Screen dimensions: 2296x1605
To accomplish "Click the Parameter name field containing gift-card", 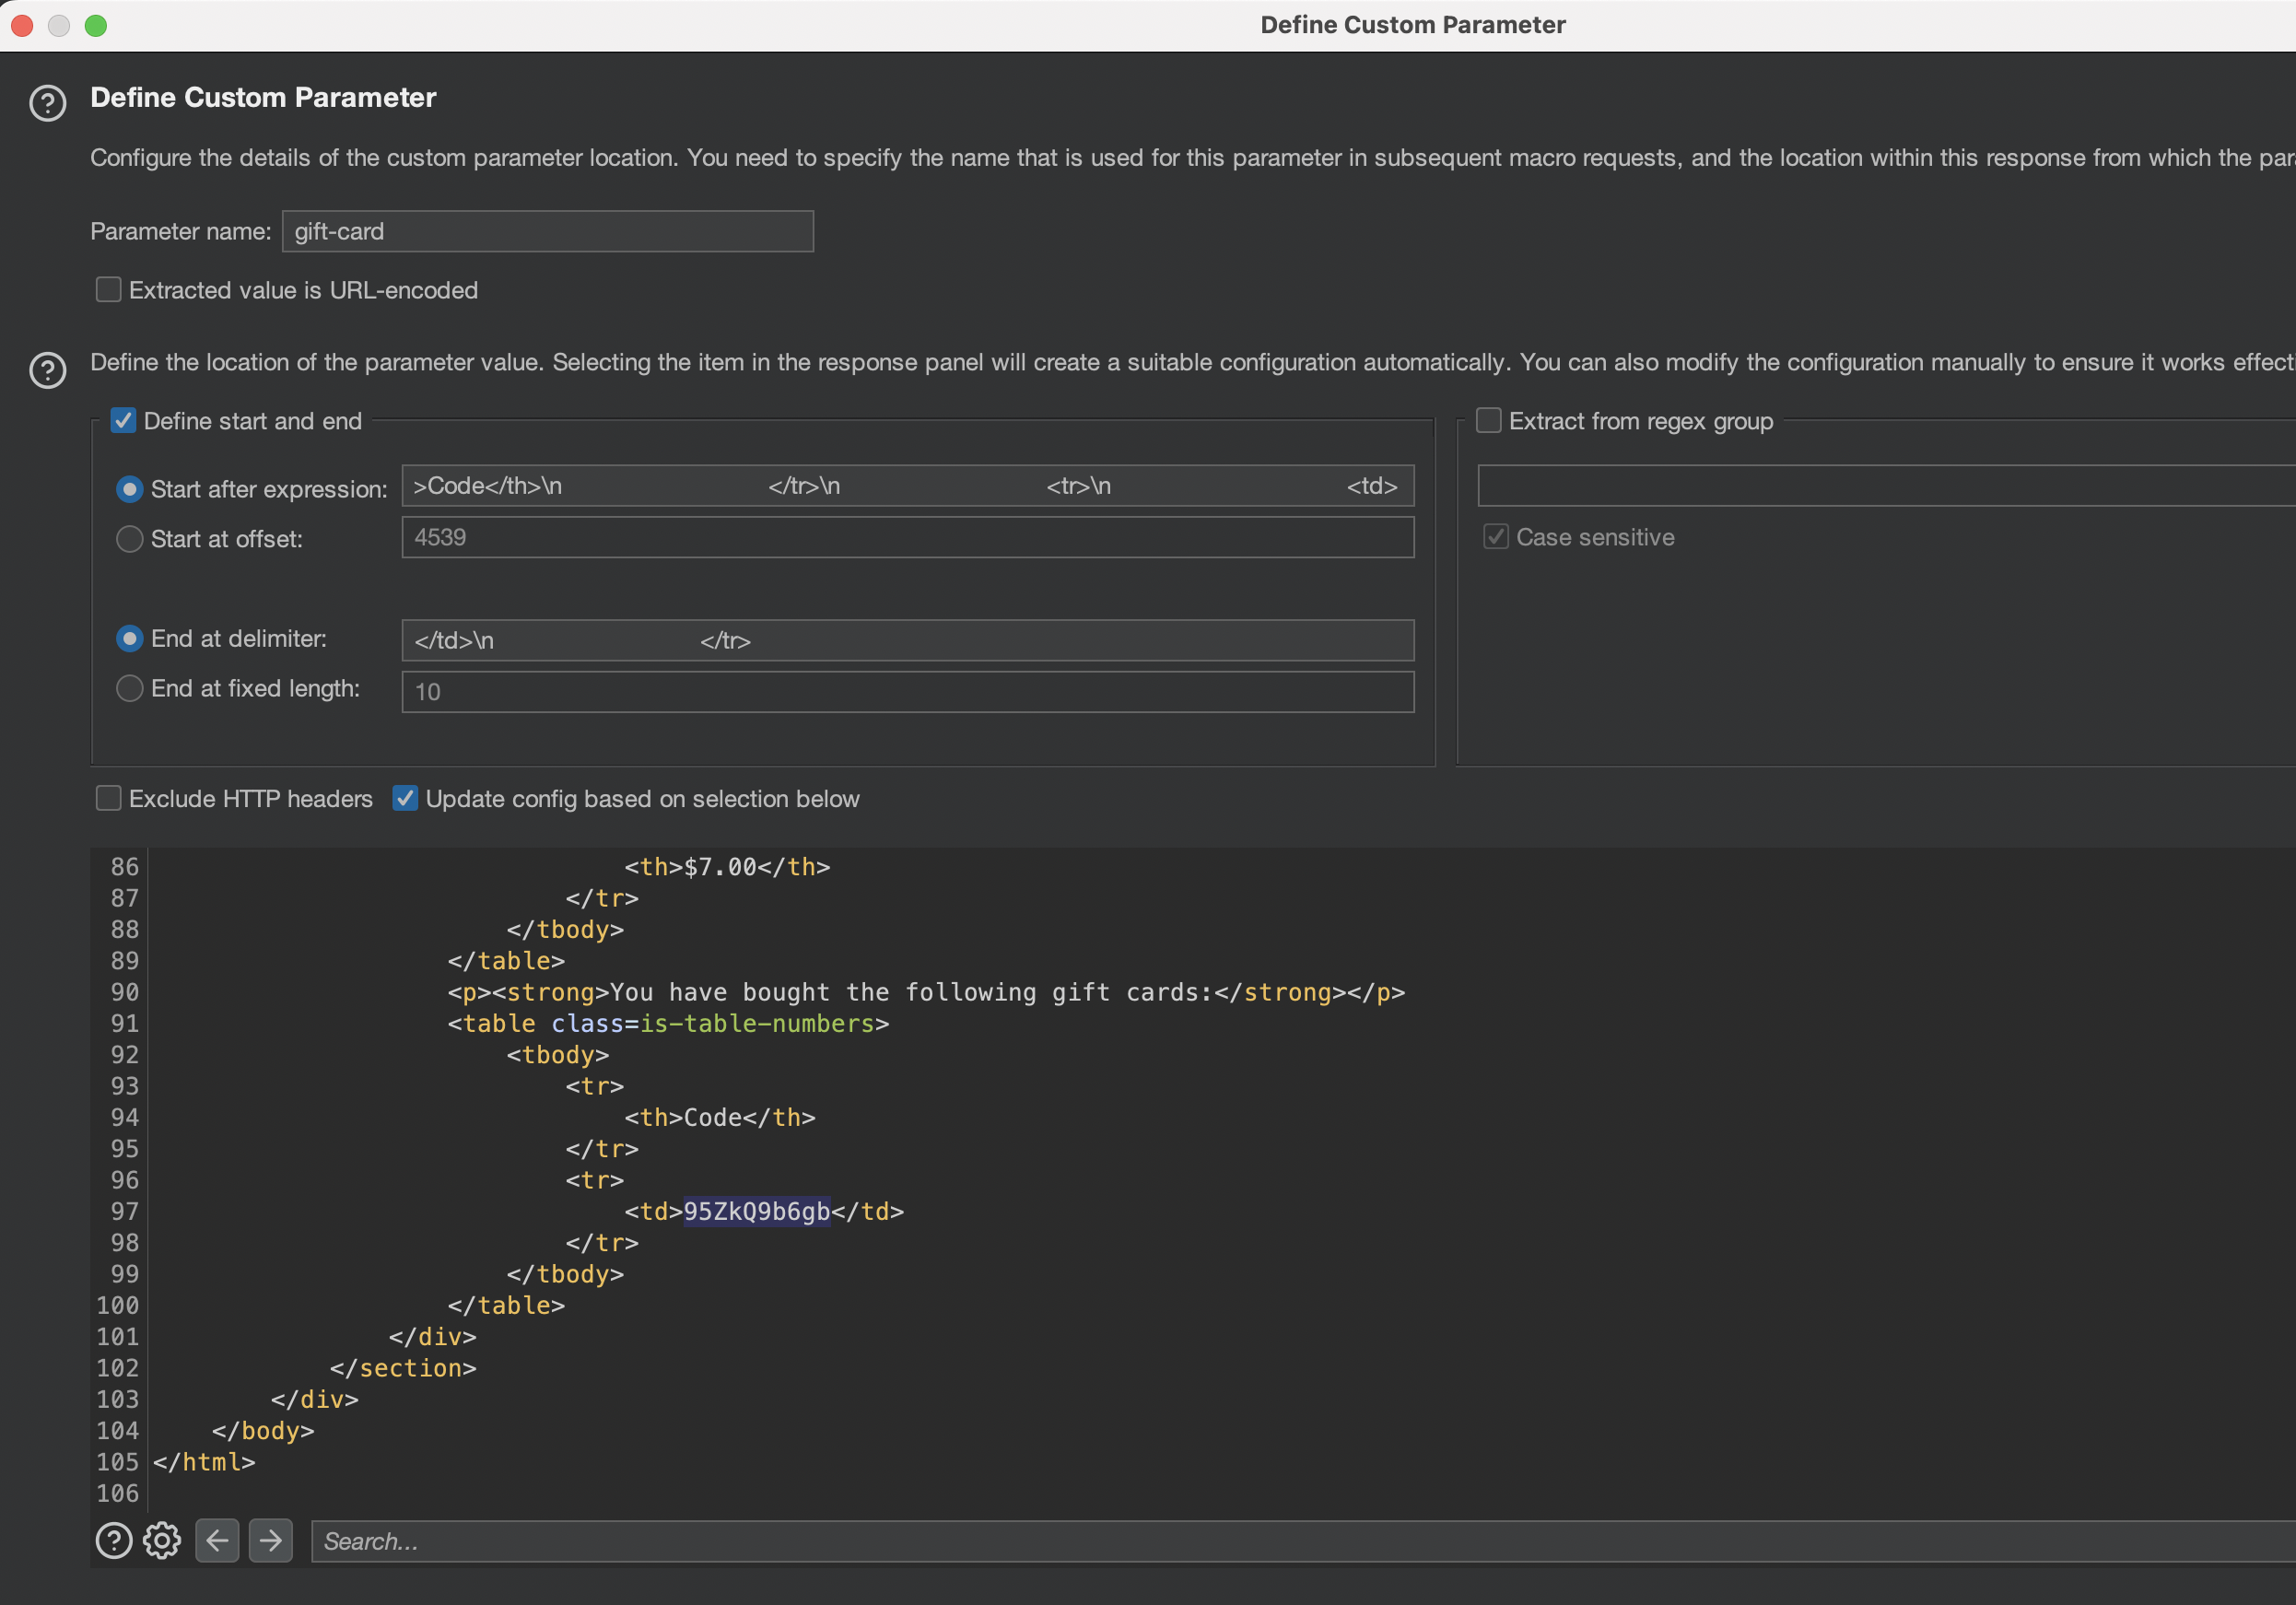I will coord(547,231).
